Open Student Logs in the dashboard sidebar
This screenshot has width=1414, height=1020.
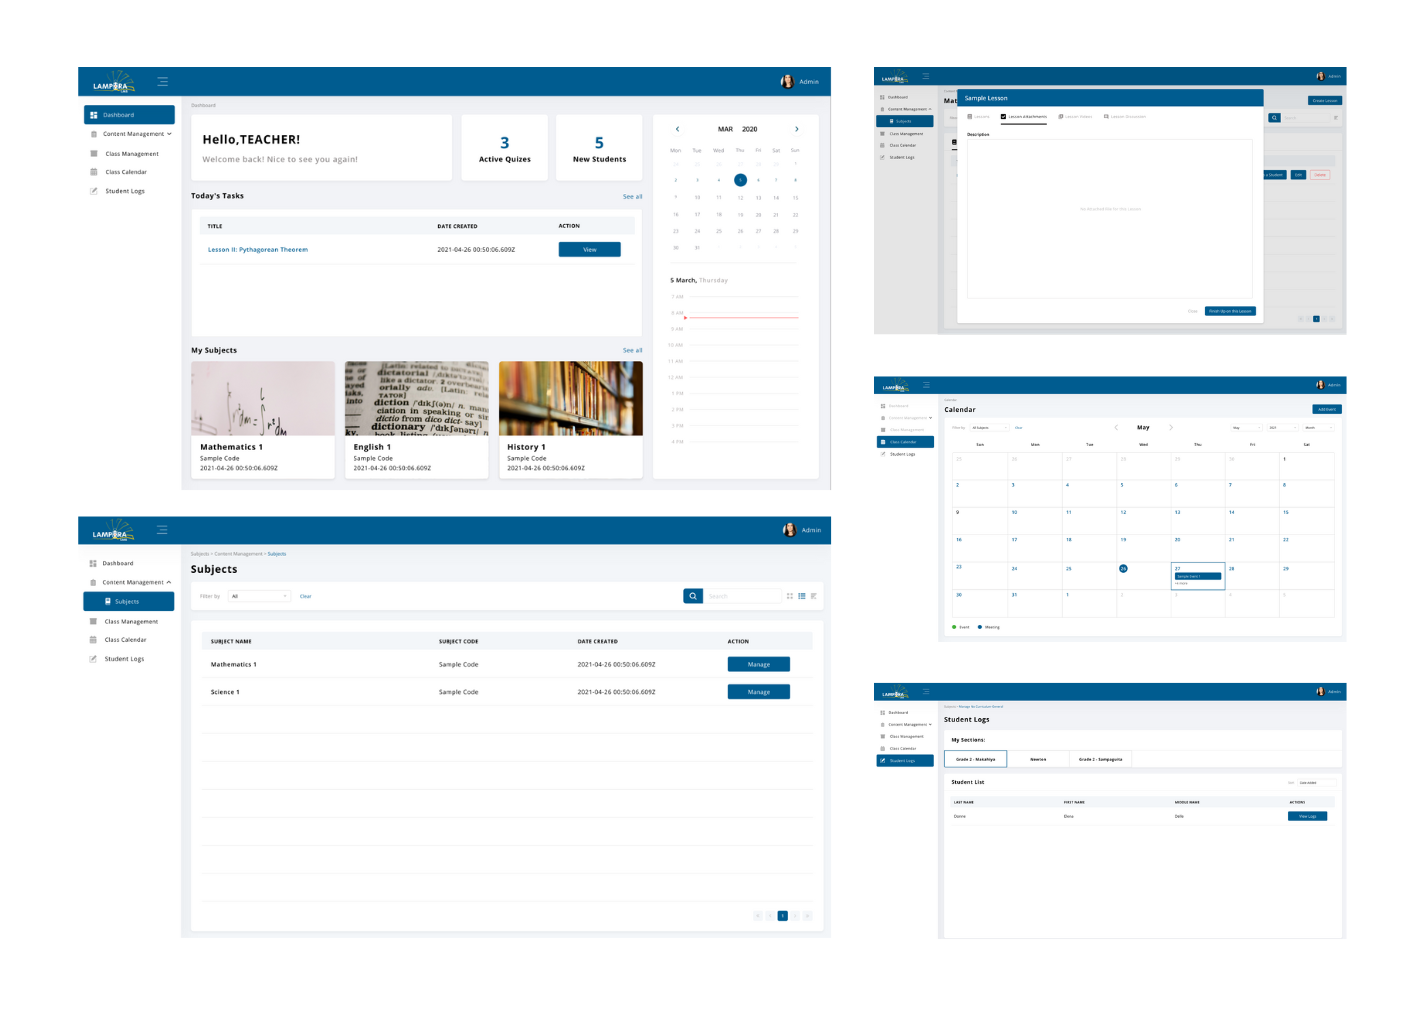125,191
